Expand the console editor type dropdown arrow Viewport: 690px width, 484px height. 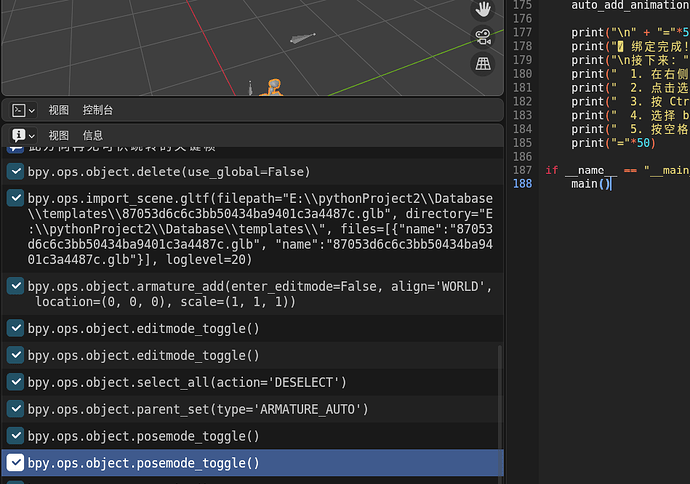[31, 111]
